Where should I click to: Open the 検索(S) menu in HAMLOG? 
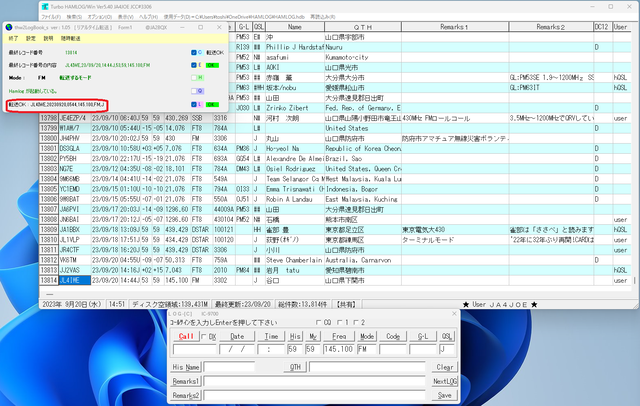click(74, 17)
